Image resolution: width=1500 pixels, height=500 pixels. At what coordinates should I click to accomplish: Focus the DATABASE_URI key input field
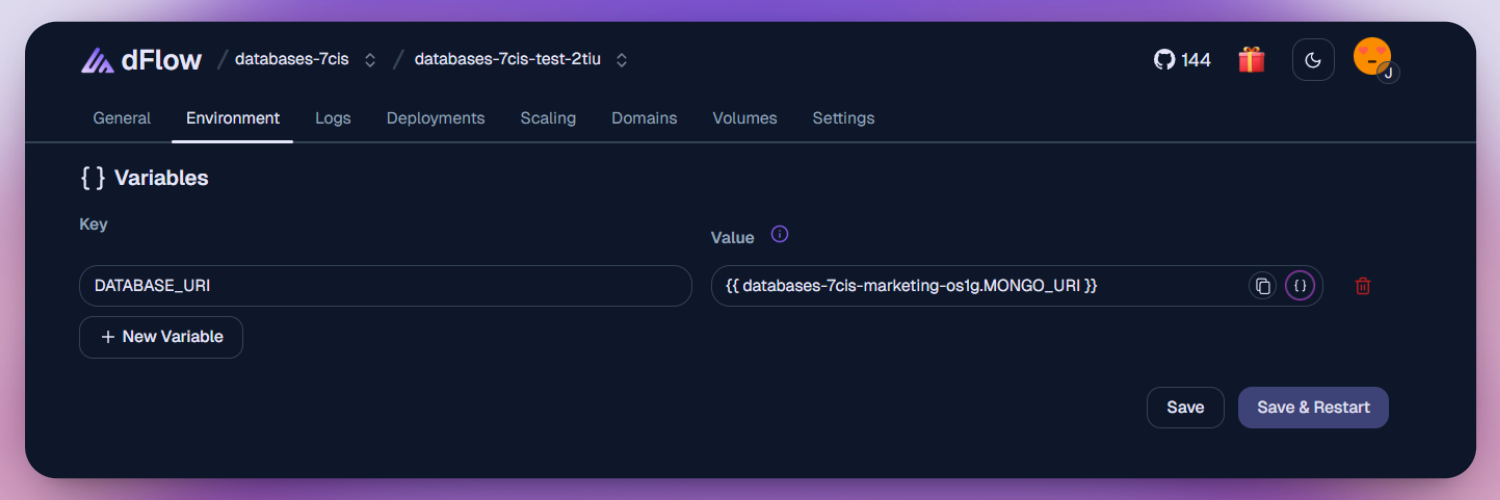pos(385,286)
